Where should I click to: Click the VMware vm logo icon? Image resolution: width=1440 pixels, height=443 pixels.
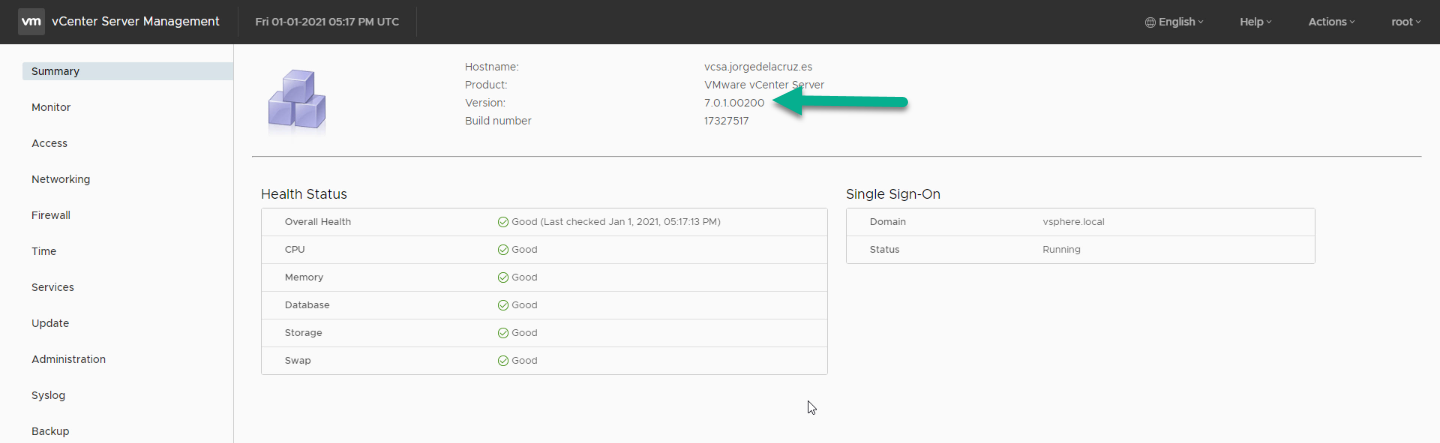coord(31,21)
